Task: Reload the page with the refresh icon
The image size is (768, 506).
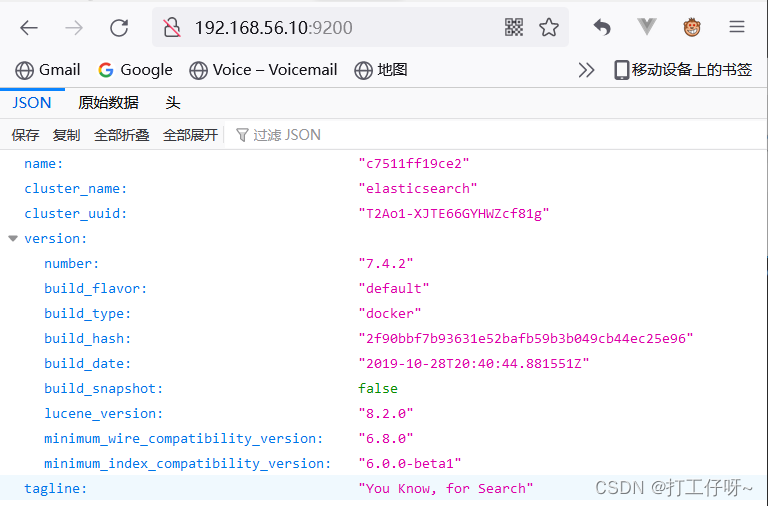Action: pyautogui.click(x=119, y=27)
